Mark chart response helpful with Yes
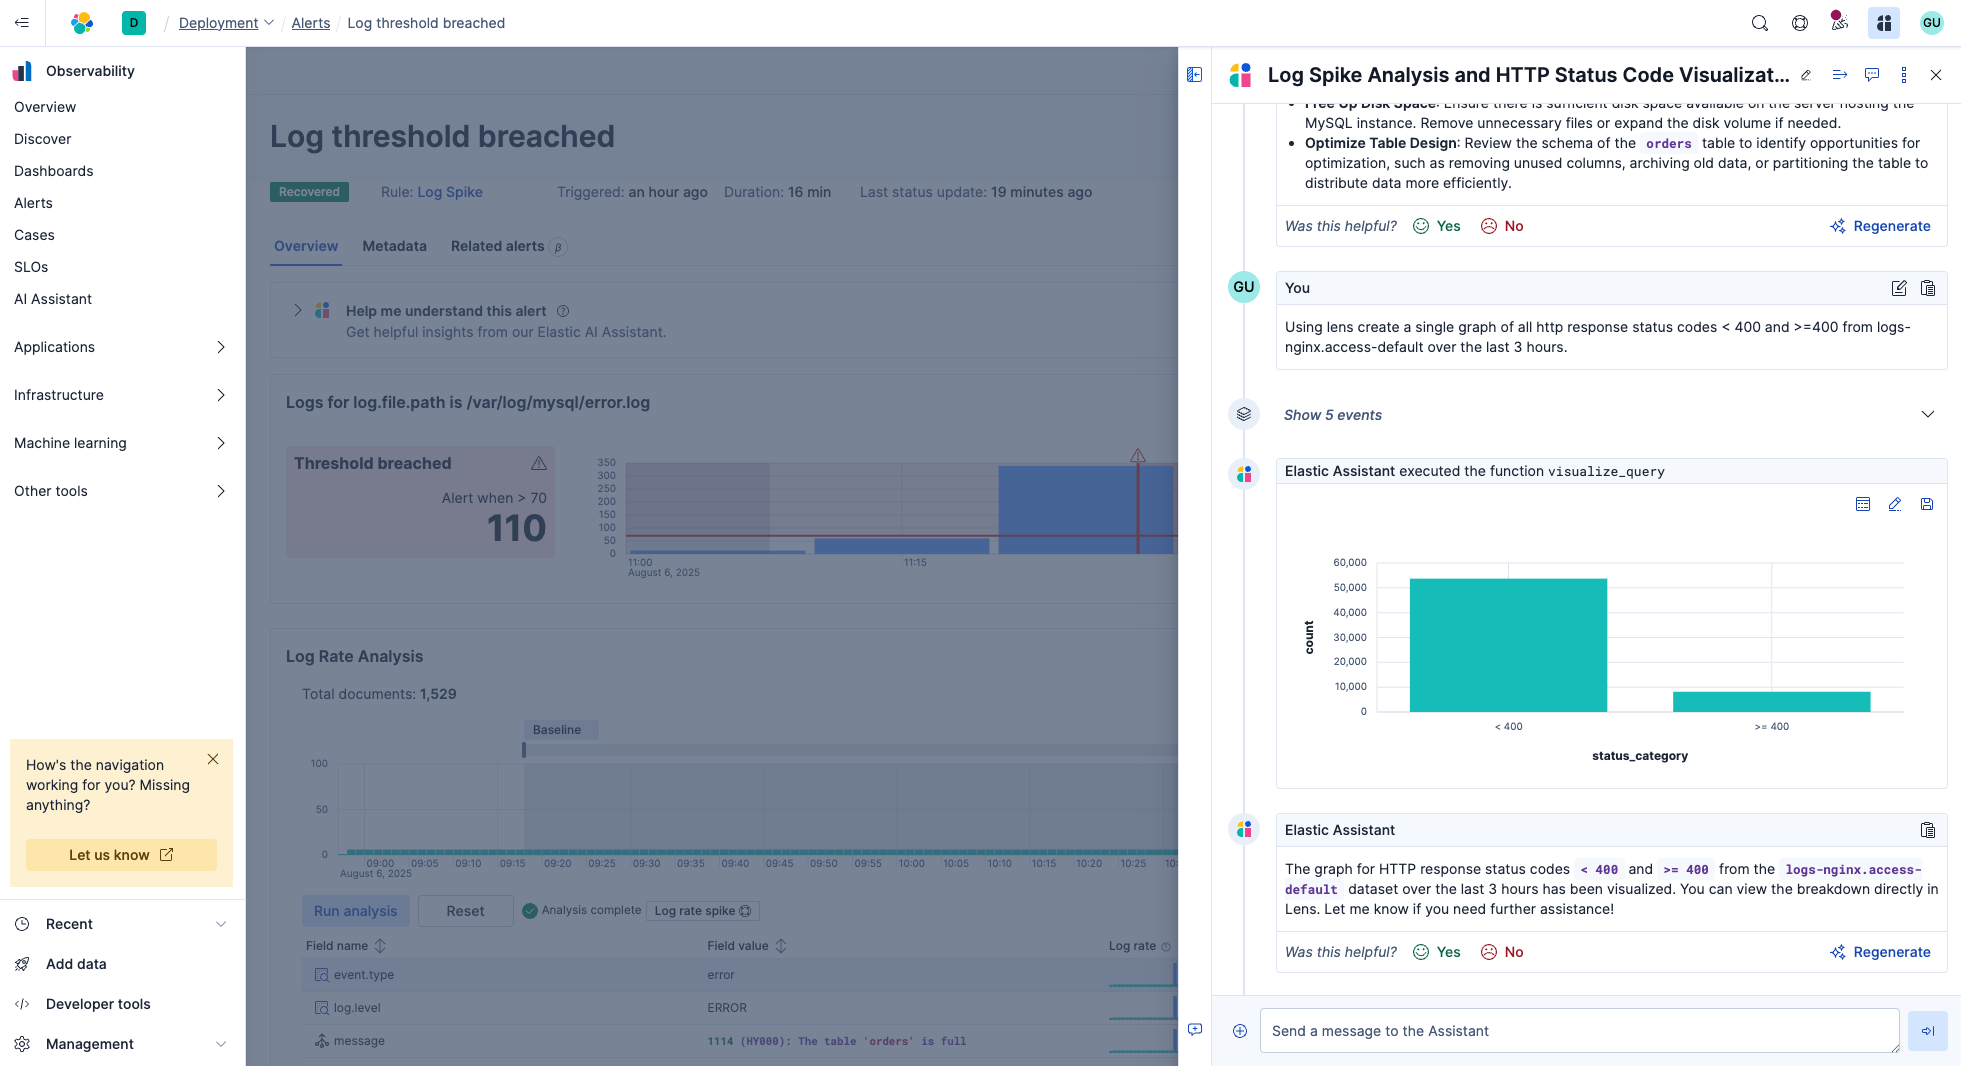 1436,952
